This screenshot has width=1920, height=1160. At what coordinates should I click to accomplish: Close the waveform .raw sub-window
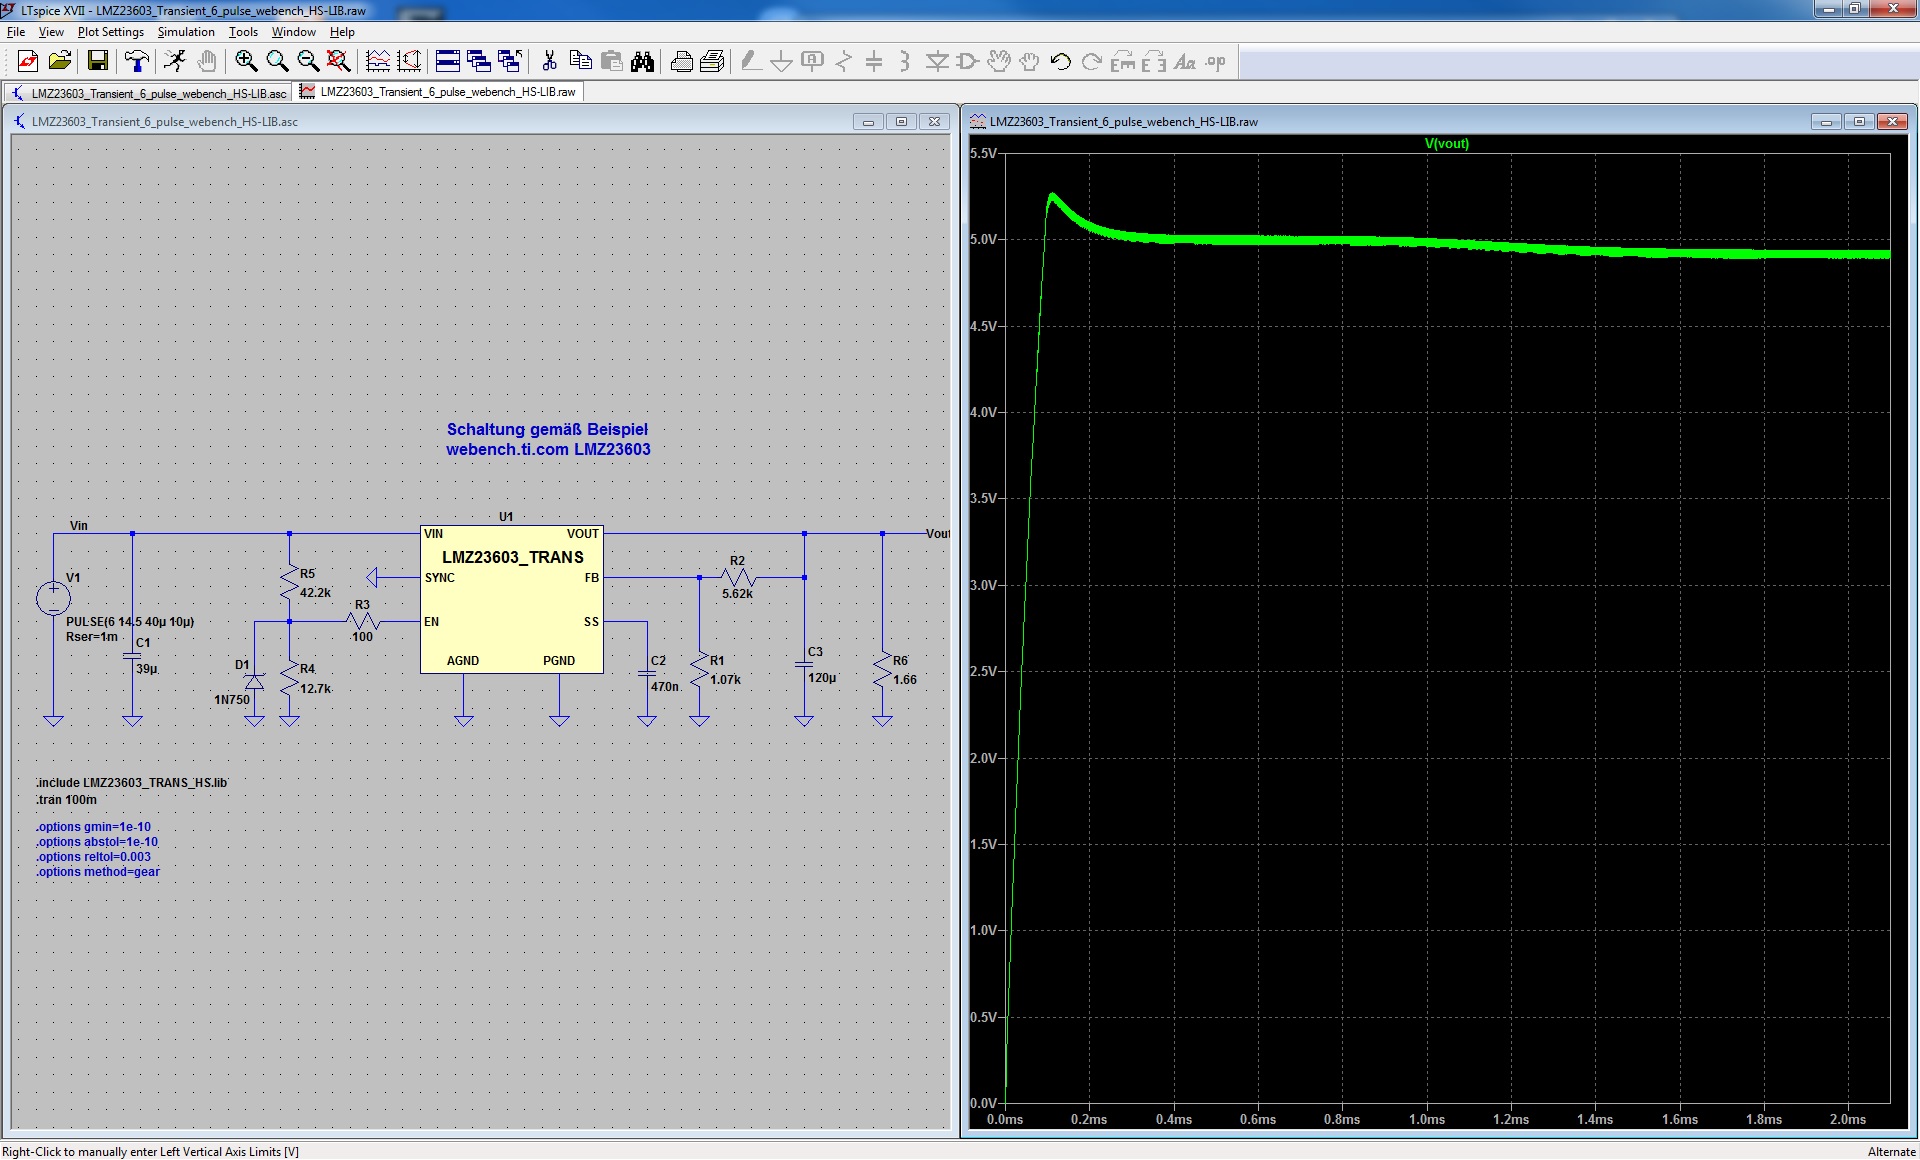(x=1892, y=122)
